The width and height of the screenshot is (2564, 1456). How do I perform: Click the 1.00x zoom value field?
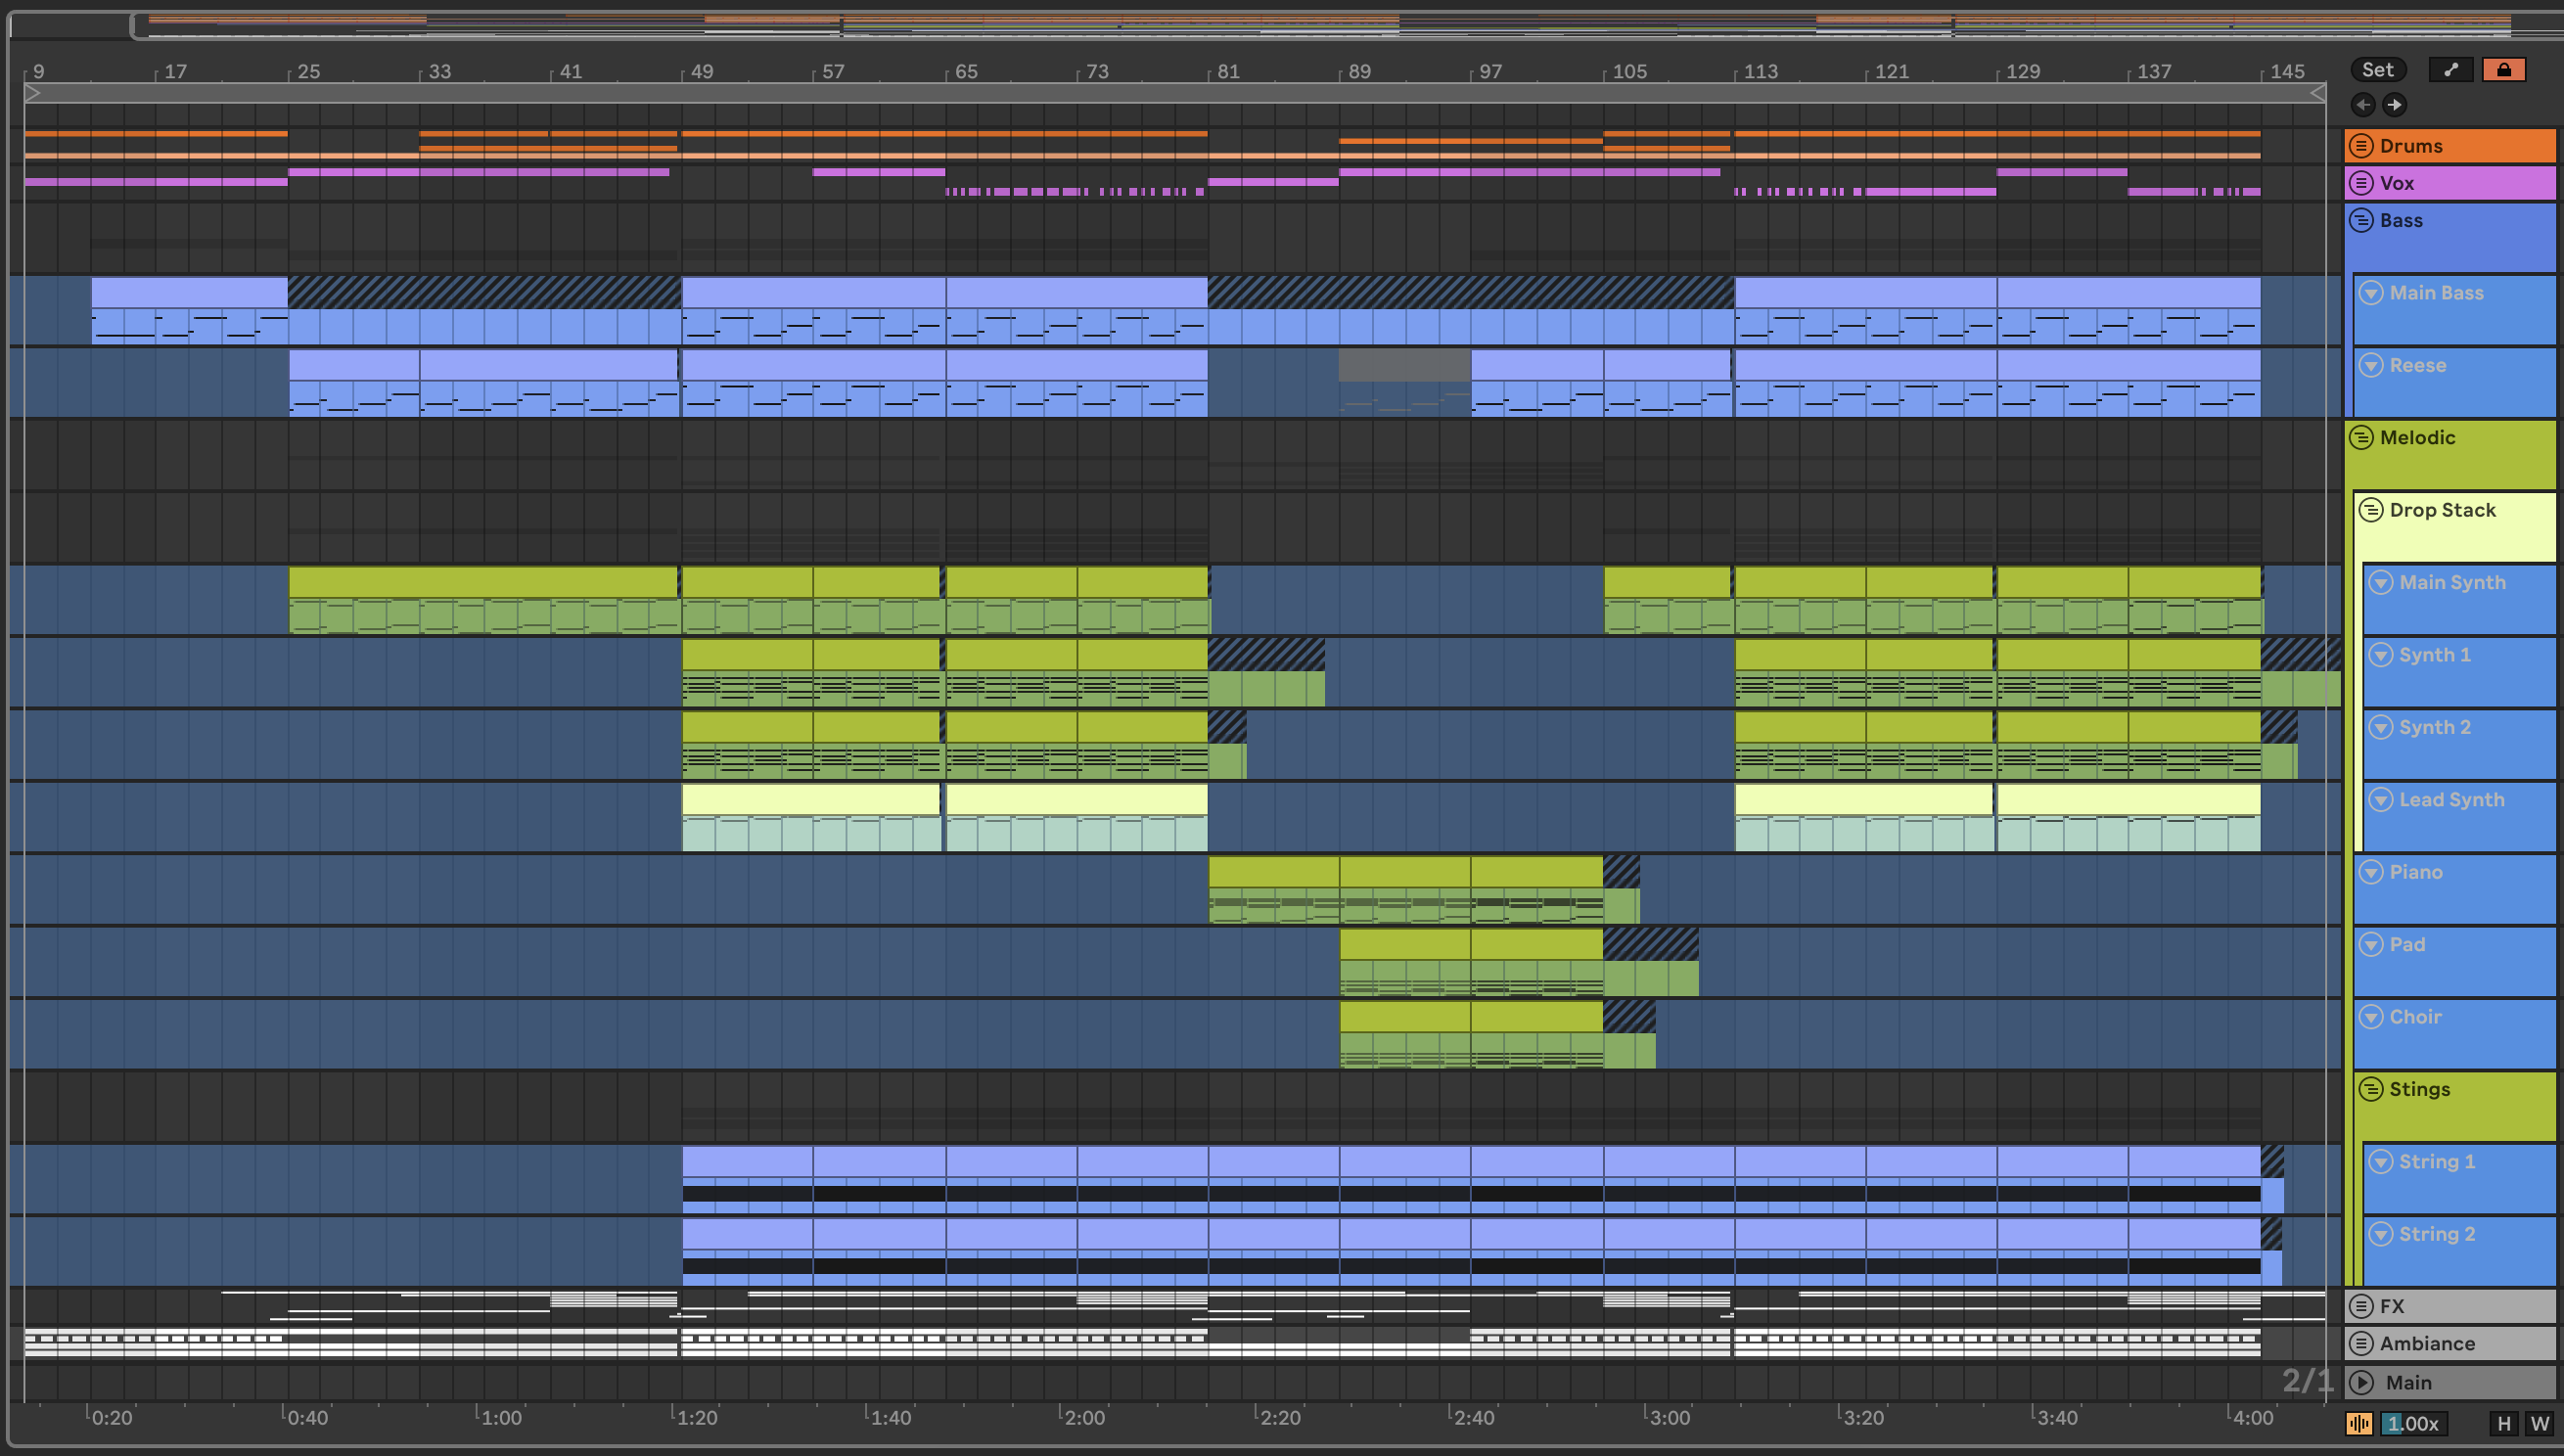[x=2414, y=1423]
